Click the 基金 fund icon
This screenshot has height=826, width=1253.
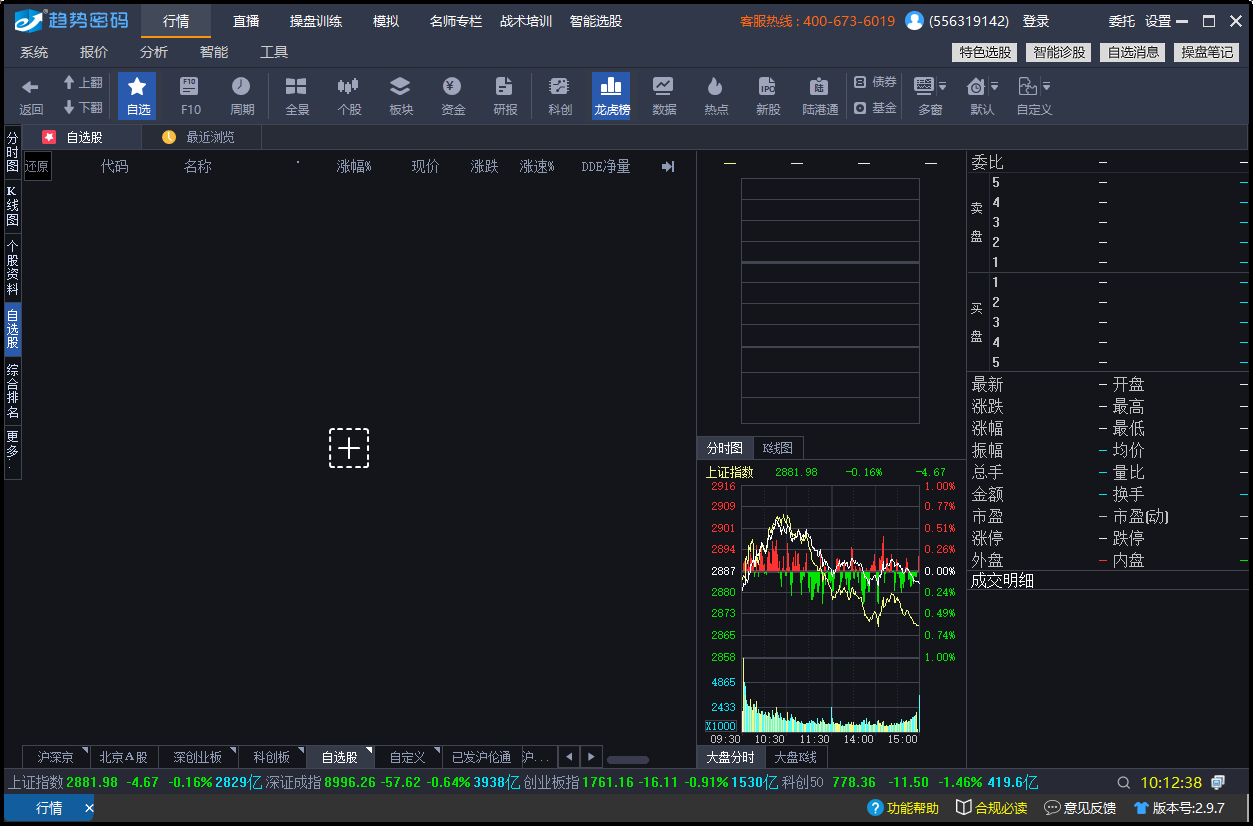coord(860,108)
